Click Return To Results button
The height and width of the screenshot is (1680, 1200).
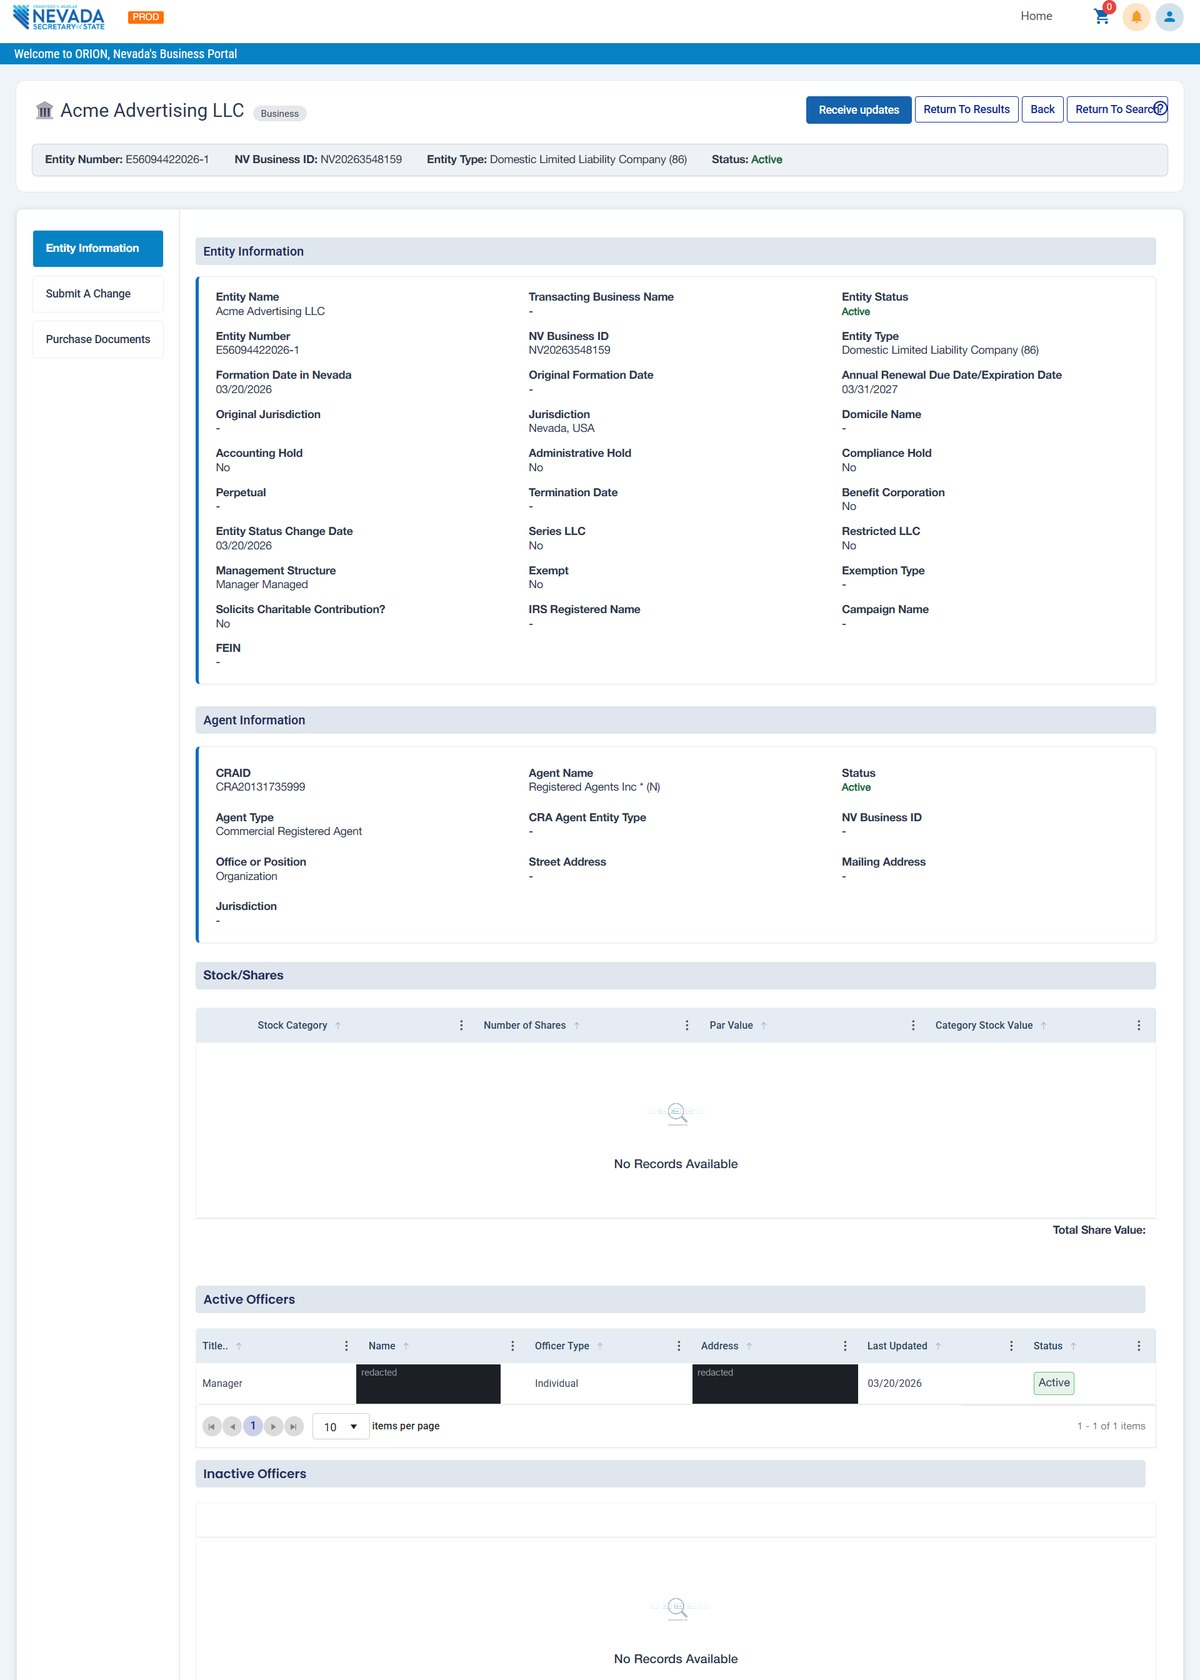967,110
